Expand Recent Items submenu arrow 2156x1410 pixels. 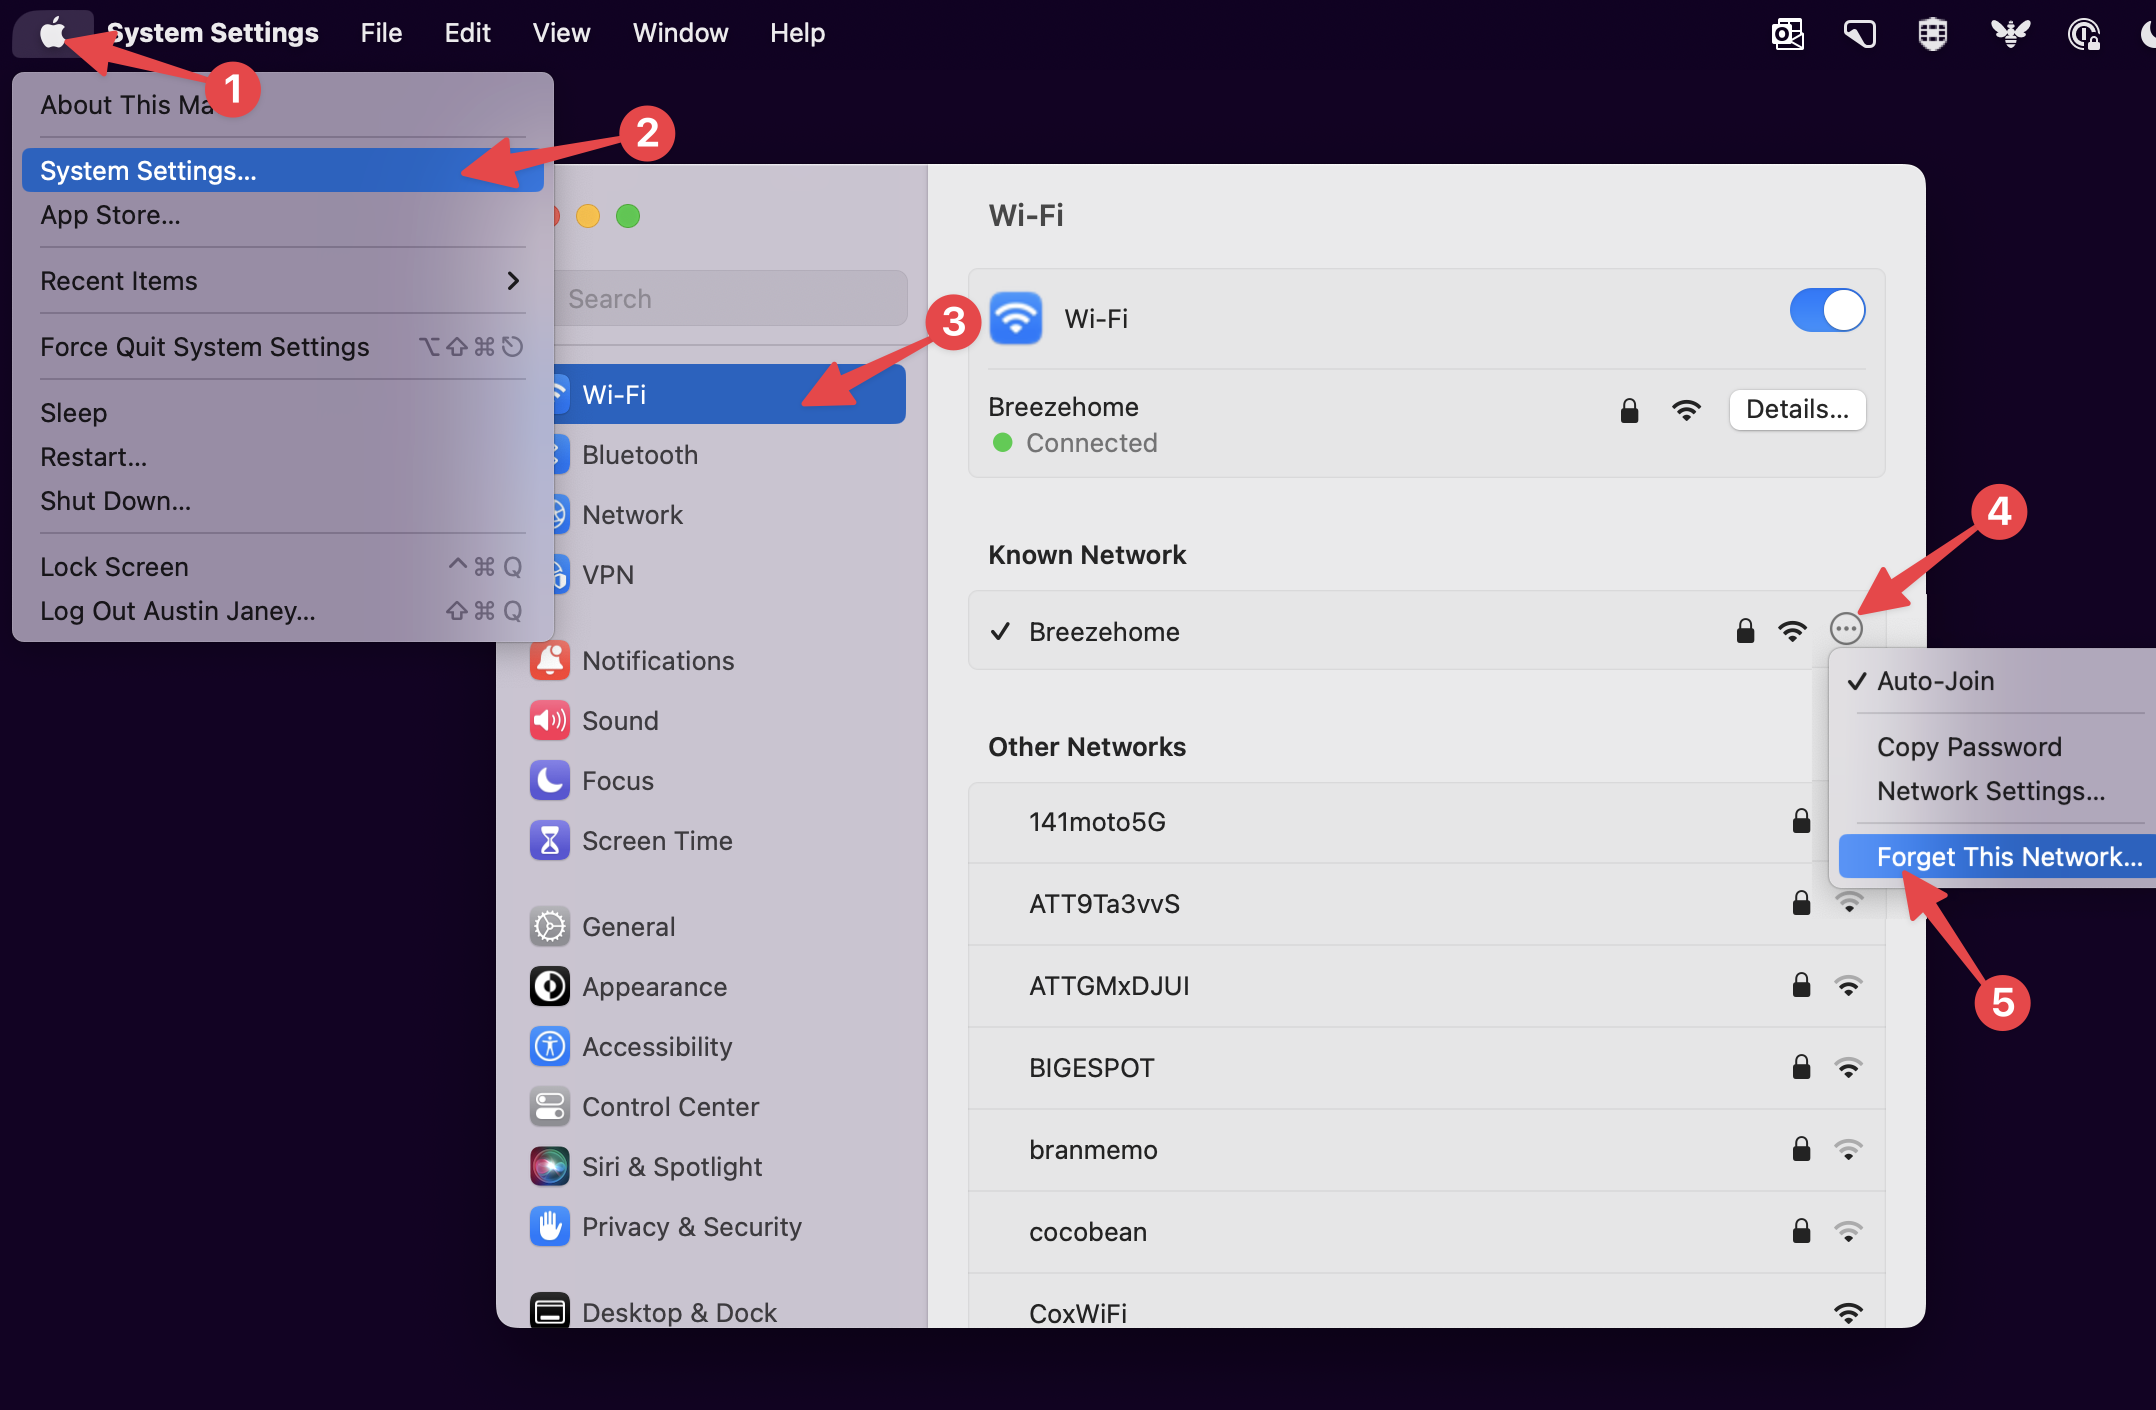[x=513, y=281]
